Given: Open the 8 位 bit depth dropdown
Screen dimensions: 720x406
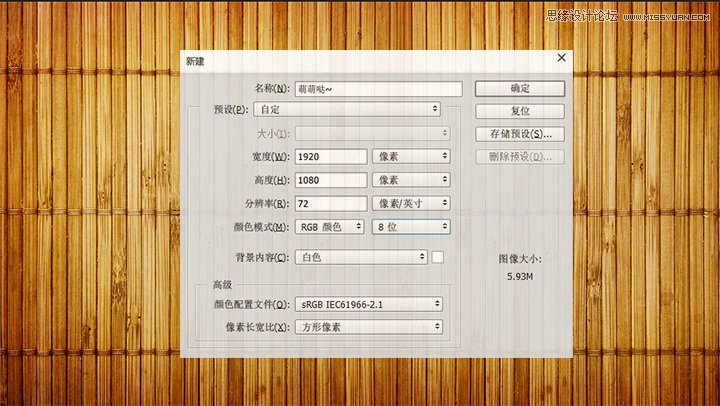Looking at the screenshot, I should tap(410, 227).
